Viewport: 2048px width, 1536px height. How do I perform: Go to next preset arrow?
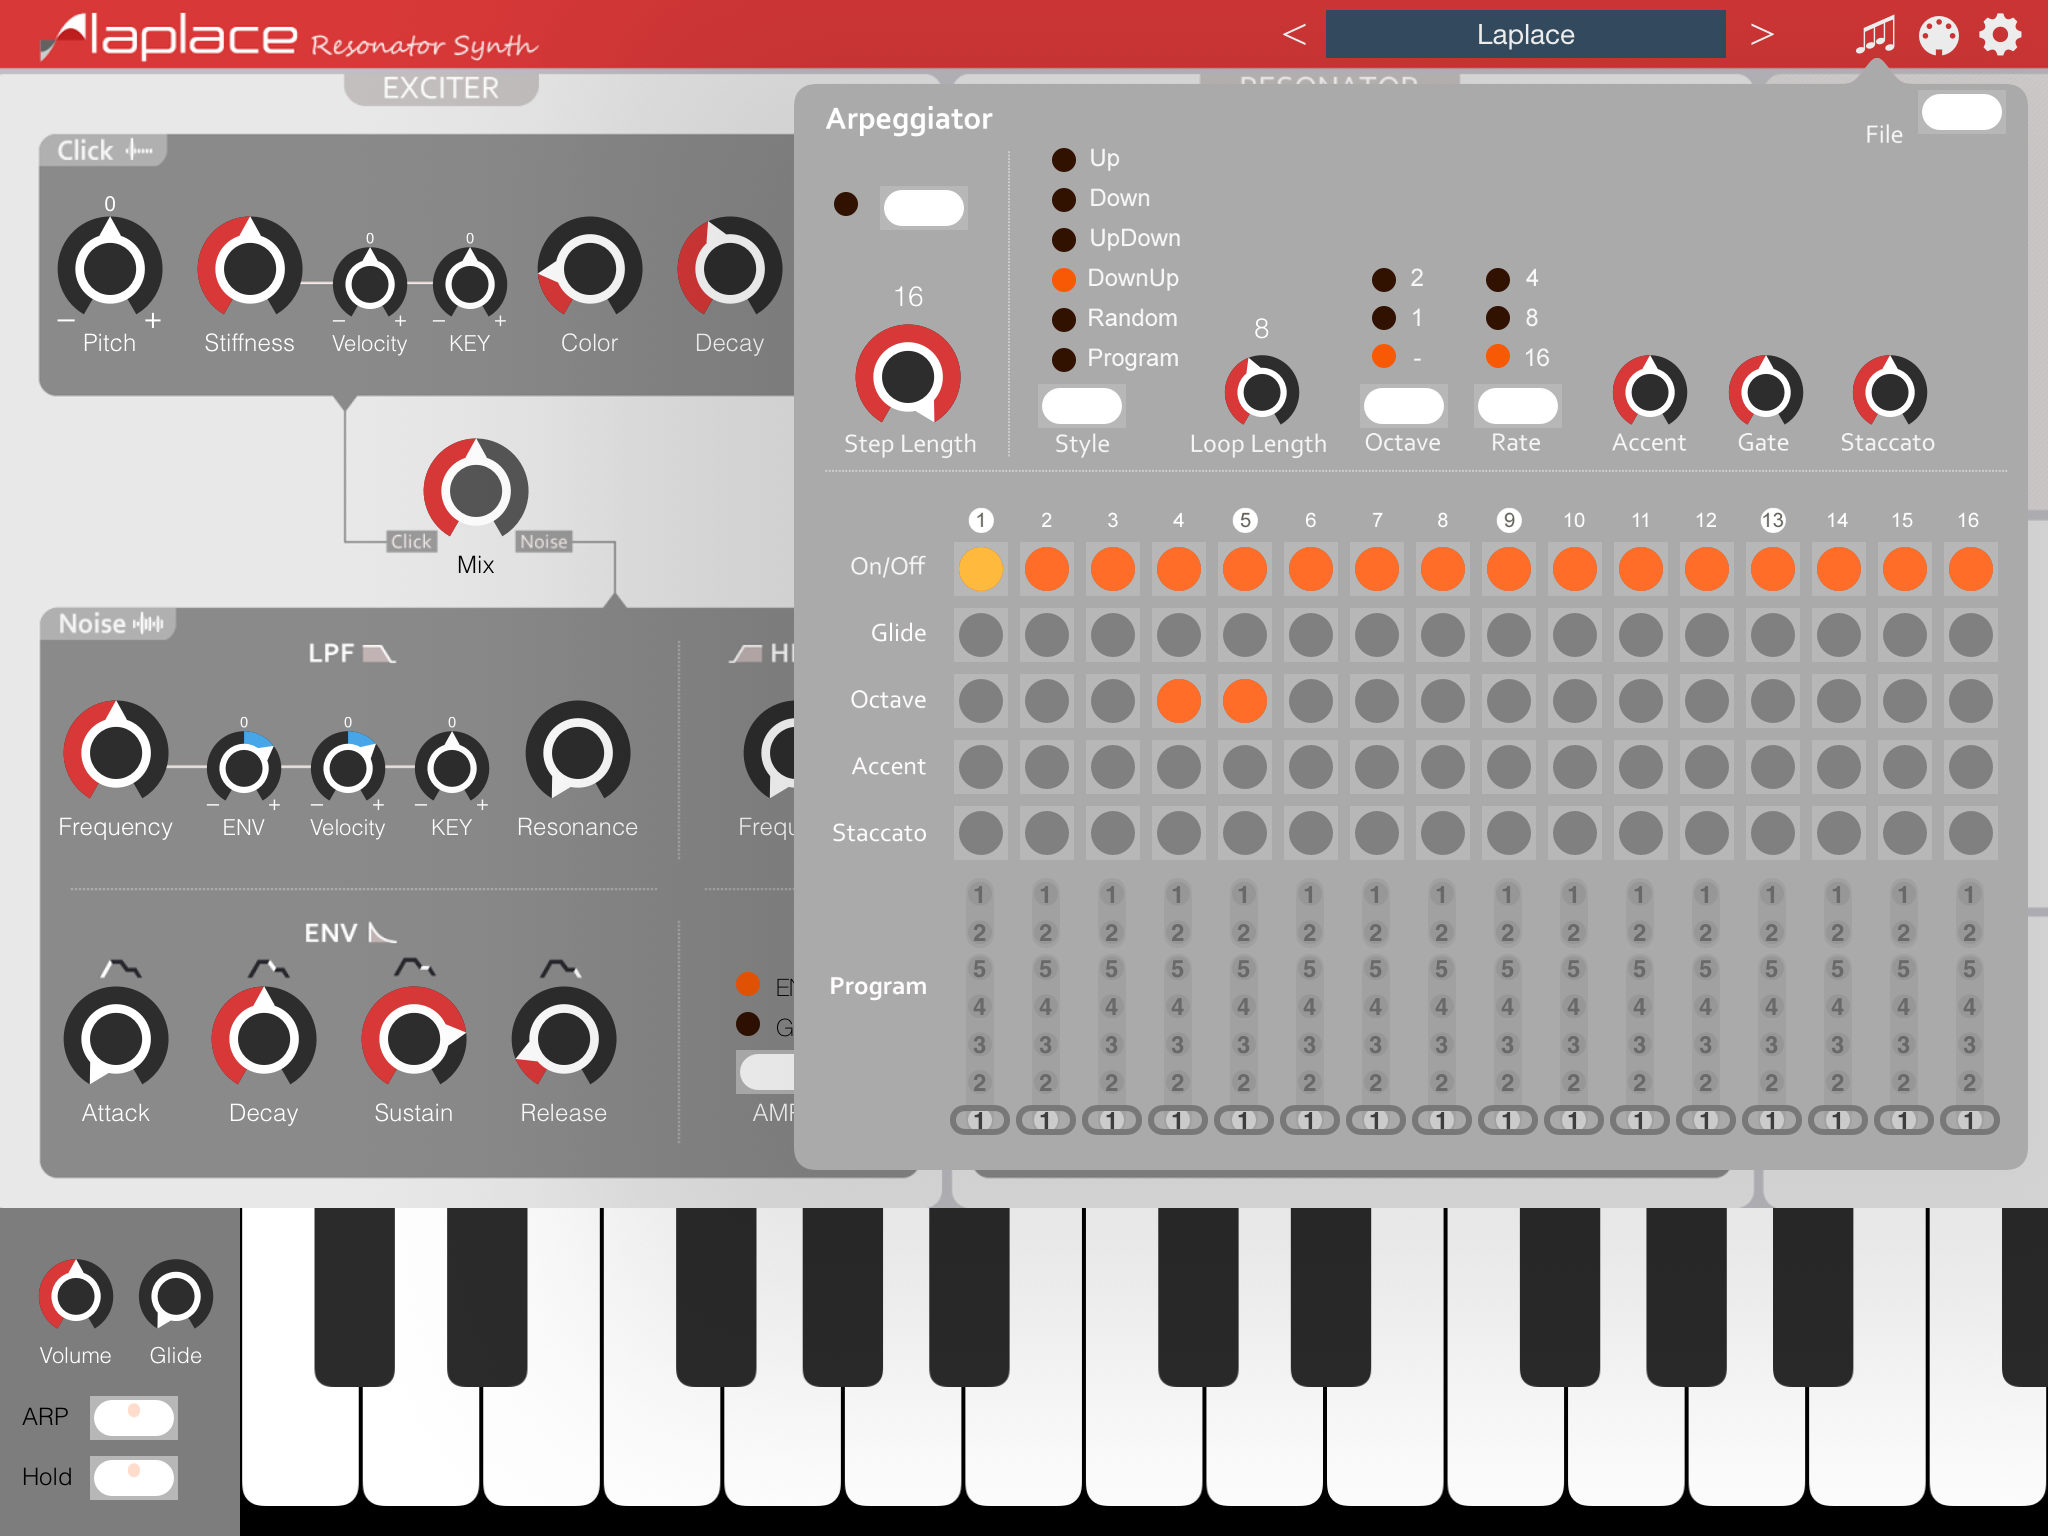1762,35
